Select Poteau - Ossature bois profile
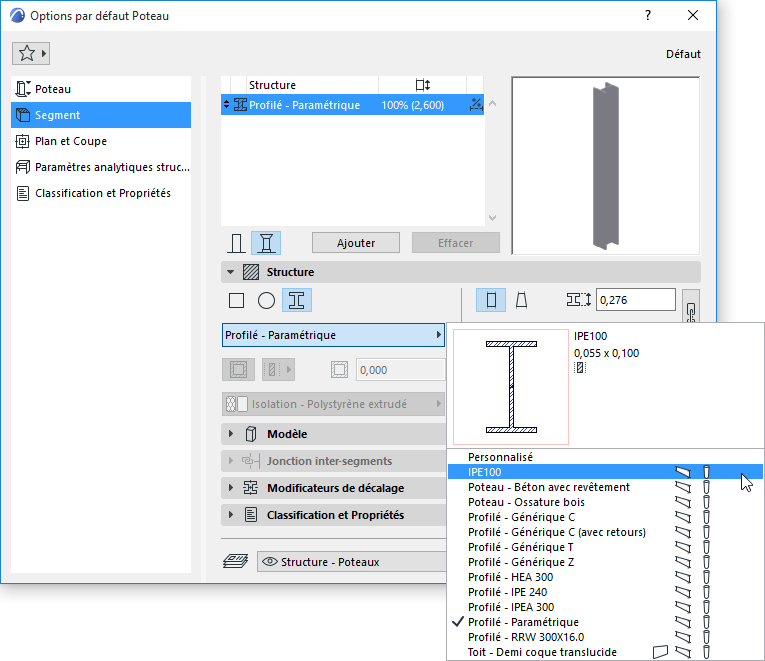 click(605, 502)
